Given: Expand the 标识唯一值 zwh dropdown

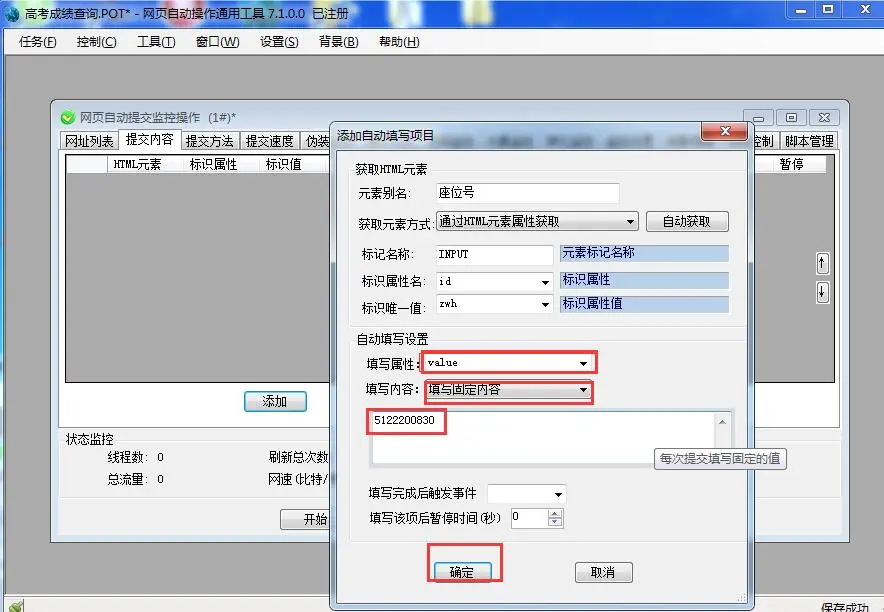Looking at the screenshot, I should click(545, 305).
